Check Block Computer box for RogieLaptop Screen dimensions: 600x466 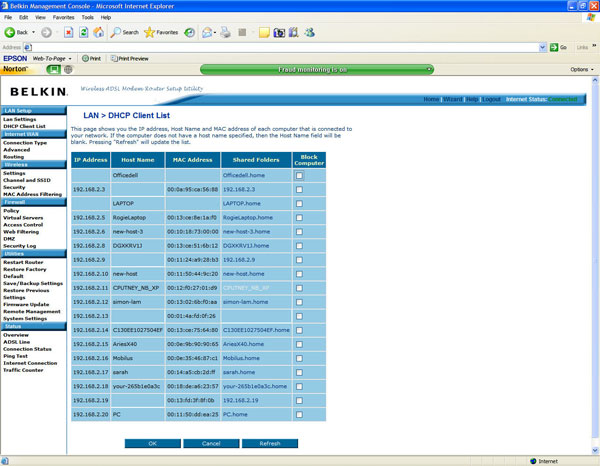click(299, 216)
